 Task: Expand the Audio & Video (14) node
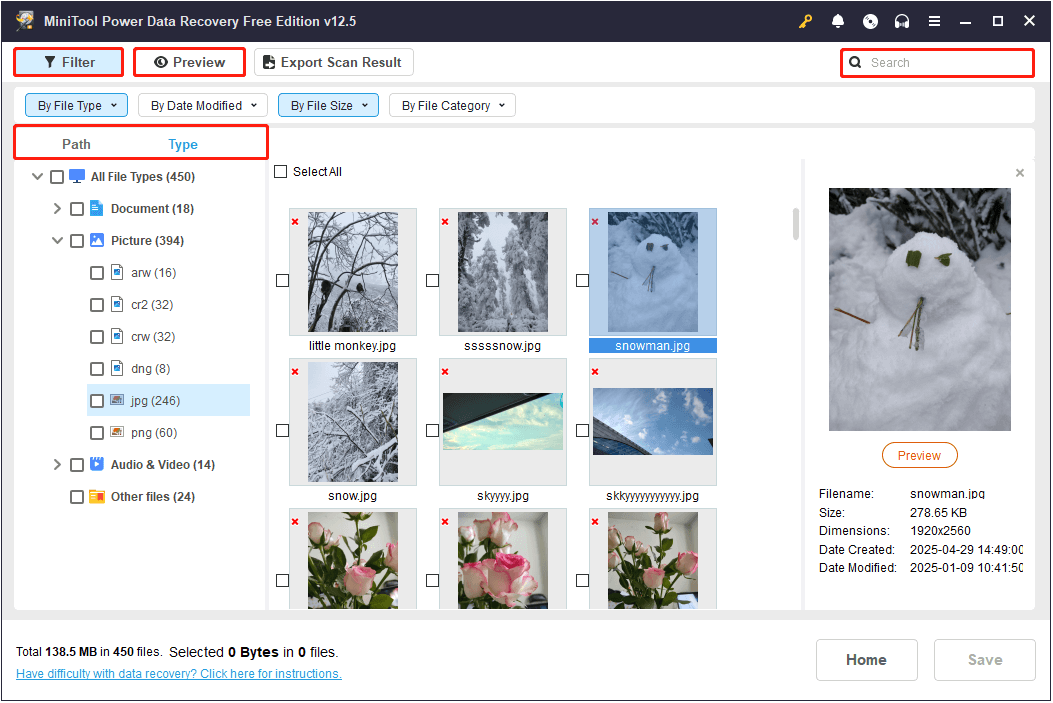[x=57, y=464]
